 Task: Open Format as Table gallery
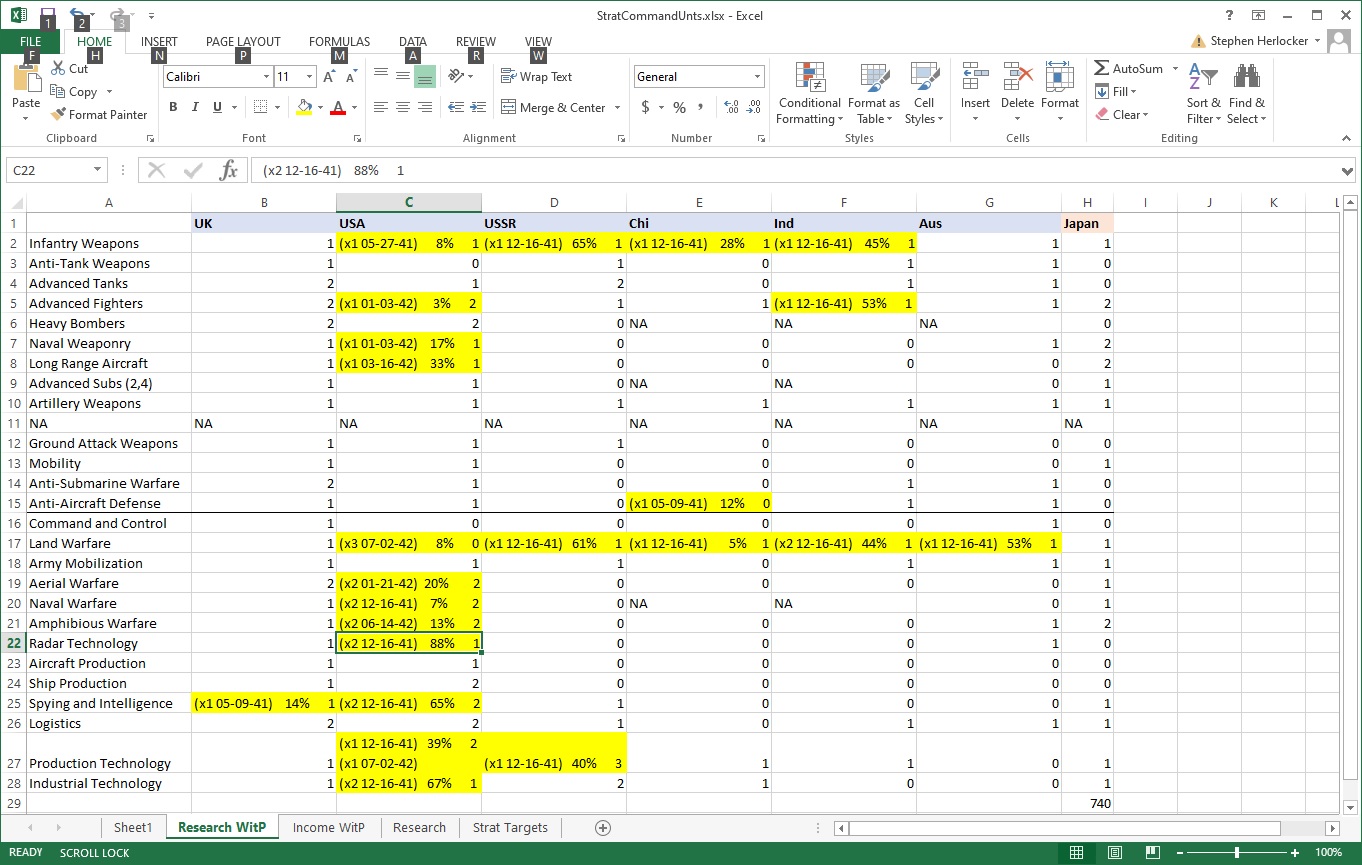[874, 93]
